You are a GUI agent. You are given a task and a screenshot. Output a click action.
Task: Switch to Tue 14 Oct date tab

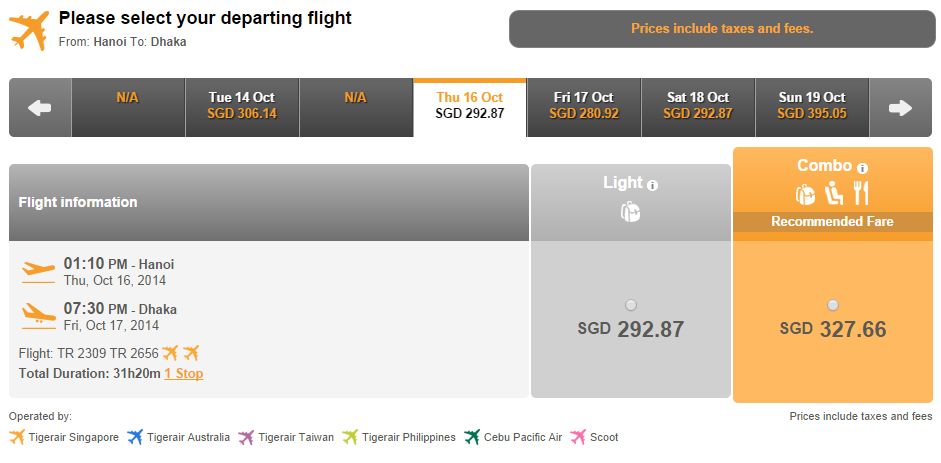(x=242, y=108)
